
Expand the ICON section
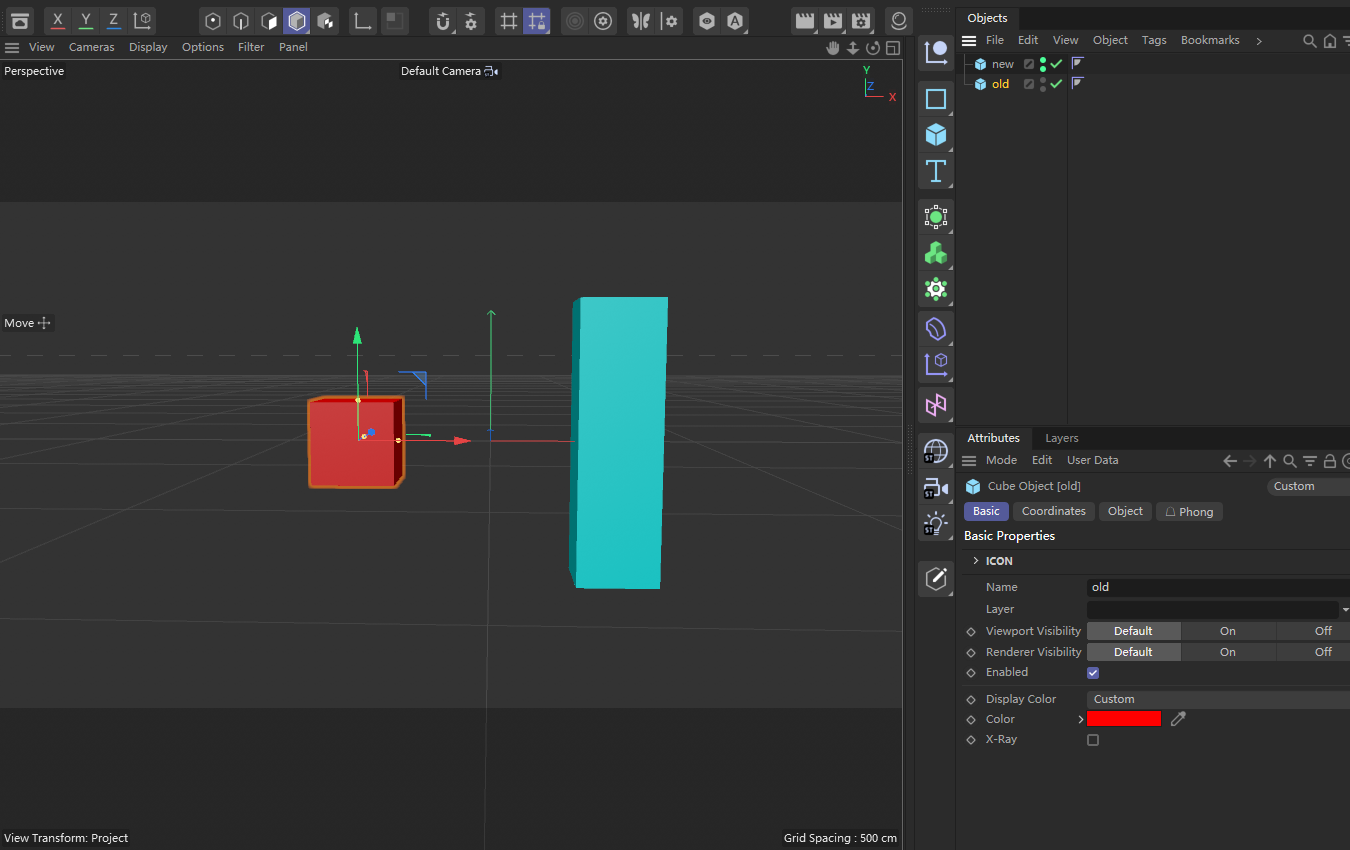(976, 561)
